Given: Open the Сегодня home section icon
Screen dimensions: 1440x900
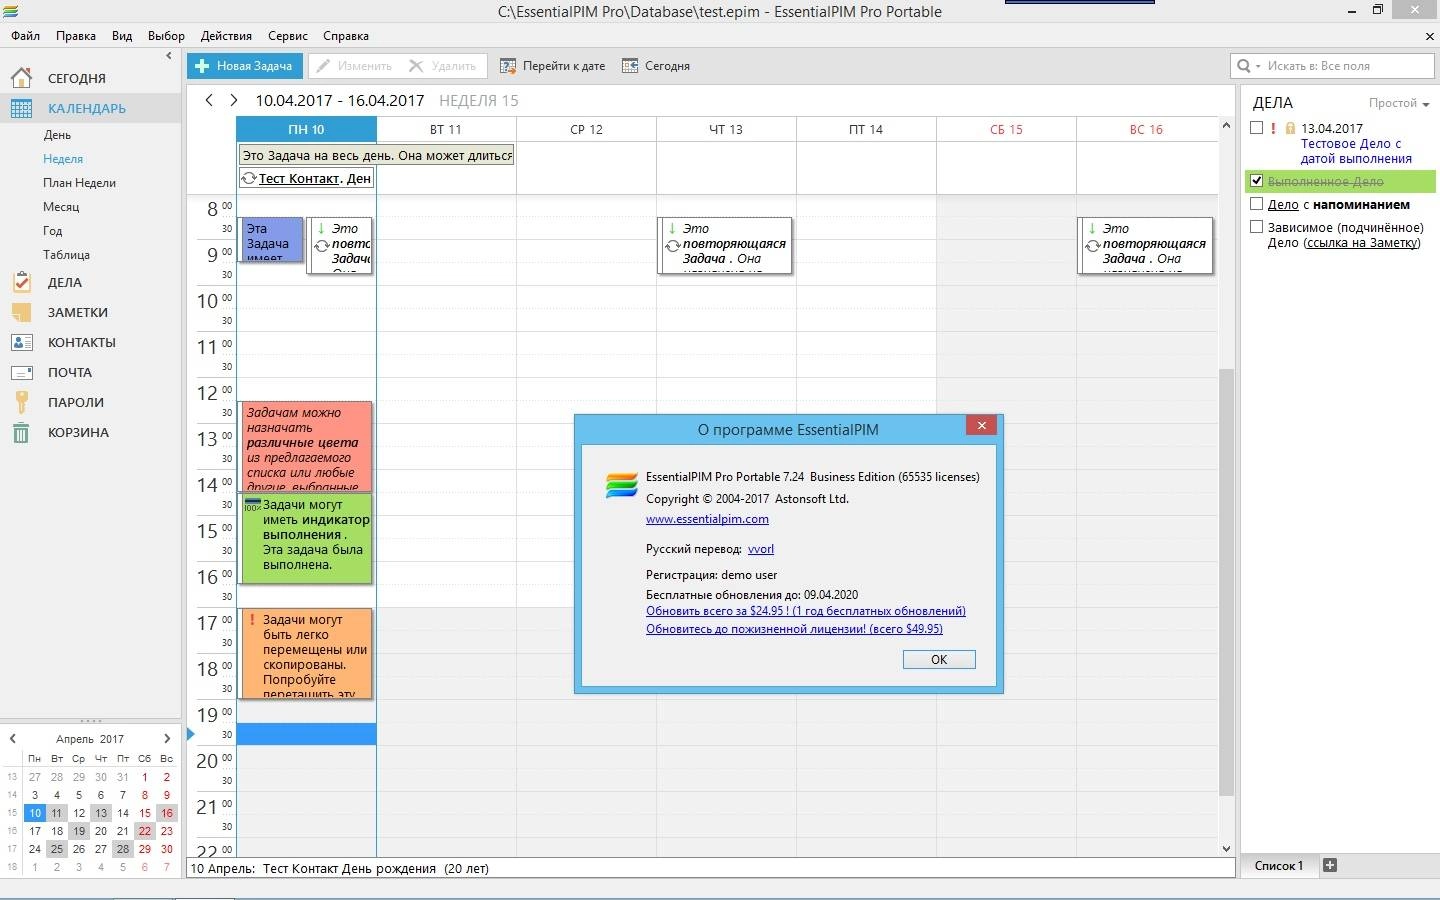Looking at the screenshot, I should (21, 78).
